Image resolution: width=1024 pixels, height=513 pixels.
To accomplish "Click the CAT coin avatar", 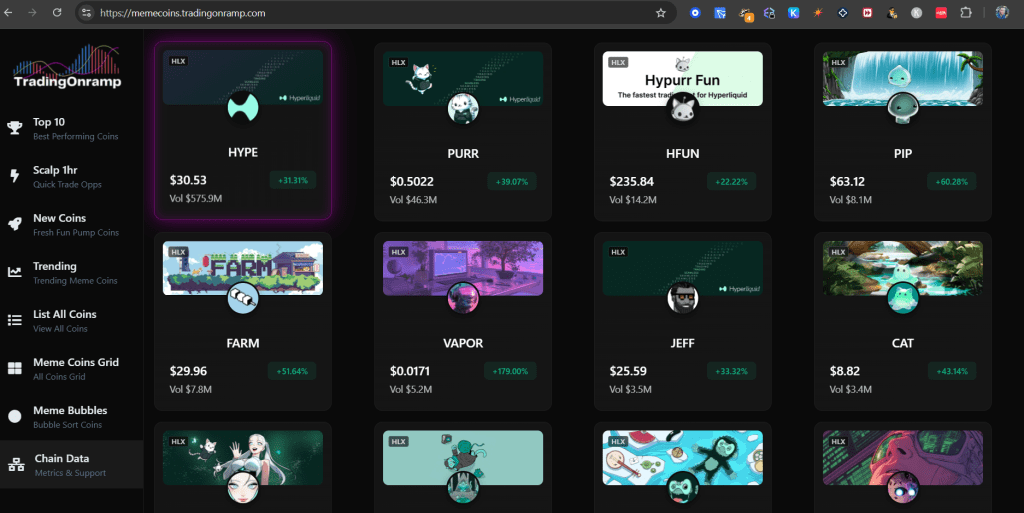I will coord(903,298).
